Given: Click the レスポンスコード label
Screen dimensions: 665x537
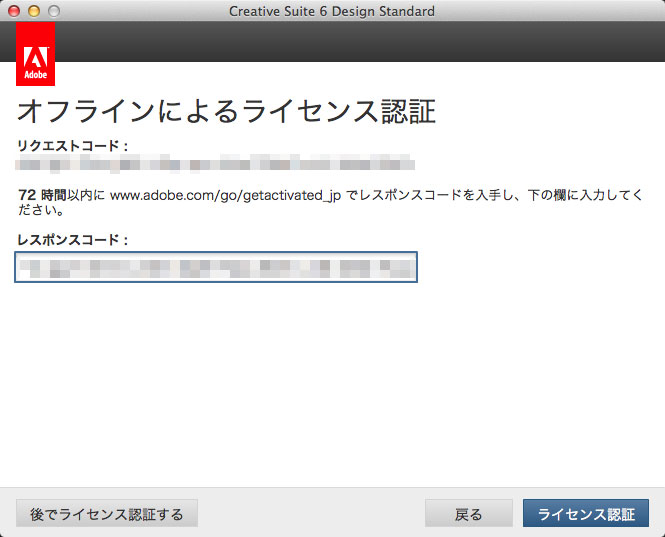Looking at the screenshot, I should coord(73,240).
